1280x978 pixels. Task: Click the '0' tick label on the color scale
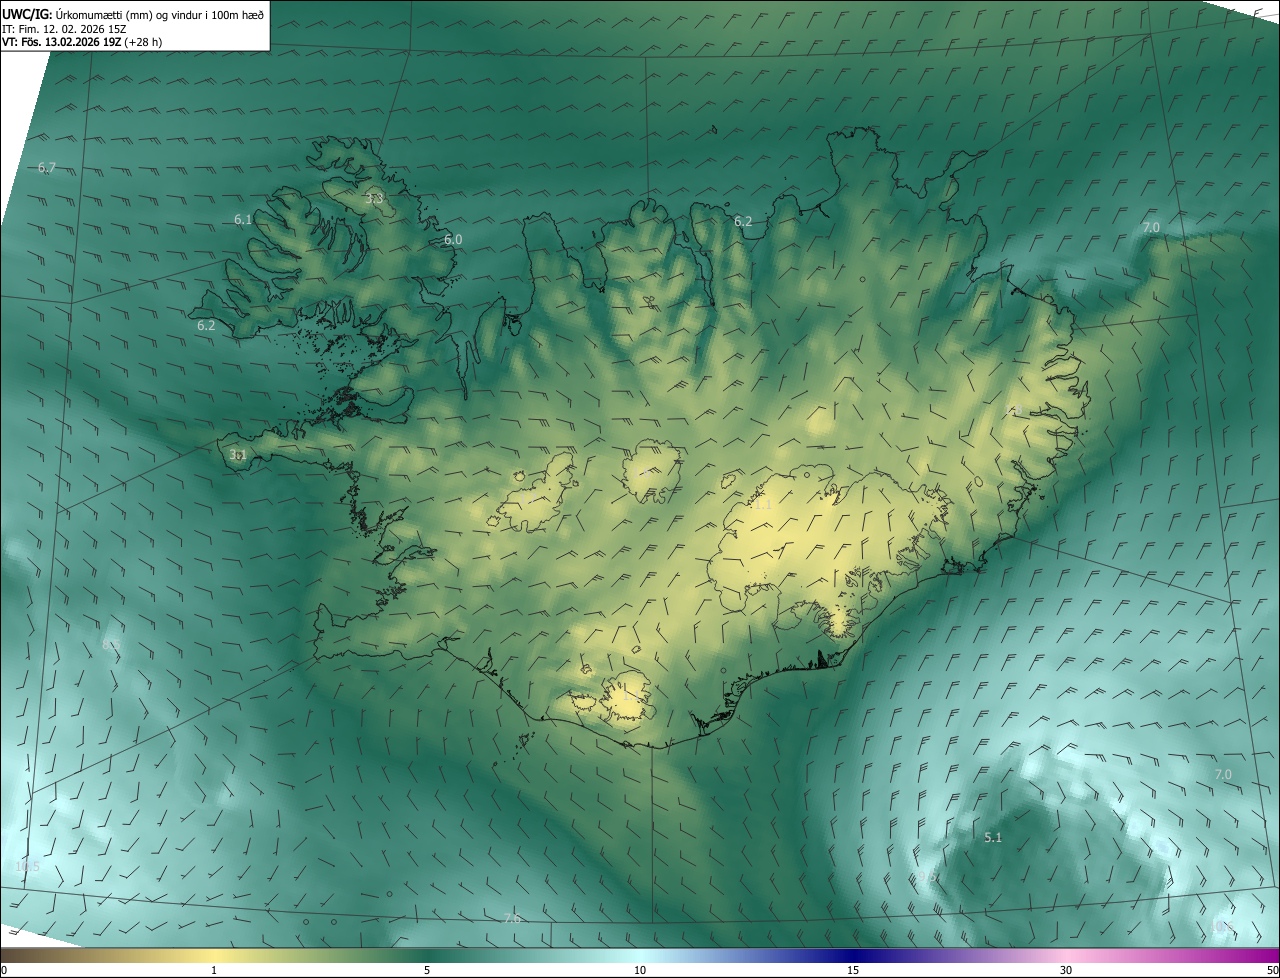pyautogui.click(x=4, y=970)
